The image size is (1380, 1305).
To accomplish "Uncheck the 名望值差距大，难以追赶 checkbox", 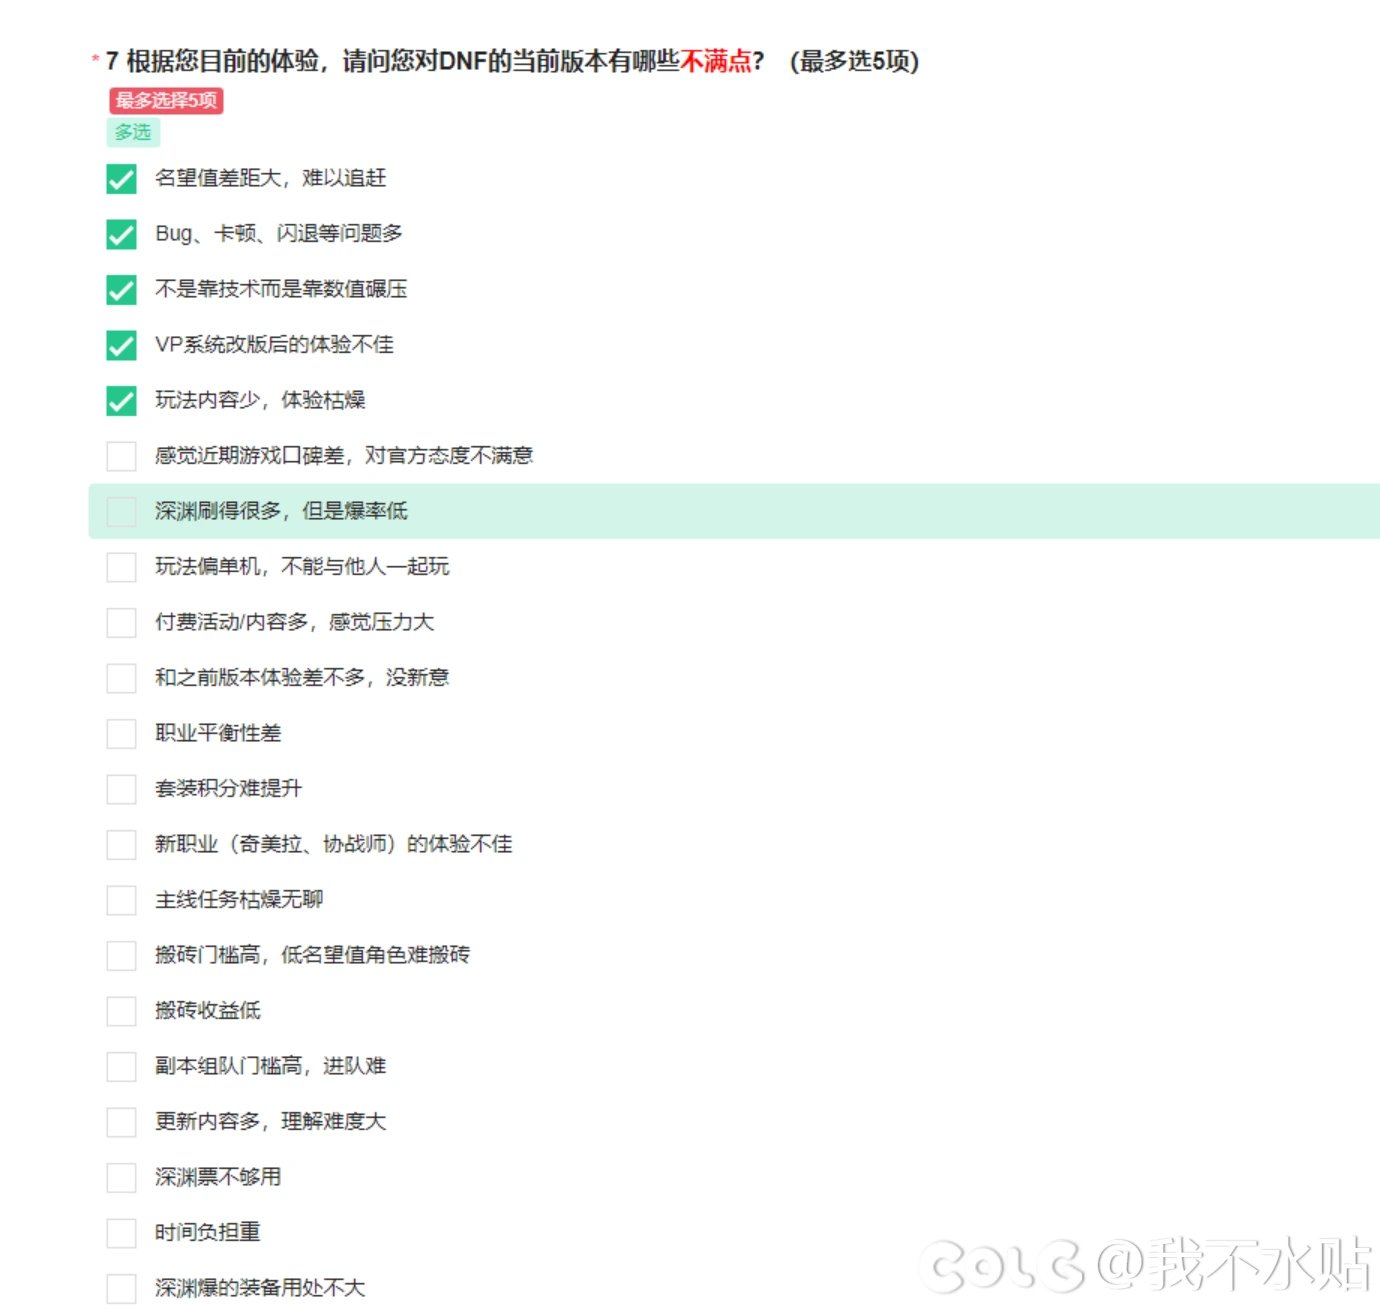I will pos(121,179).
